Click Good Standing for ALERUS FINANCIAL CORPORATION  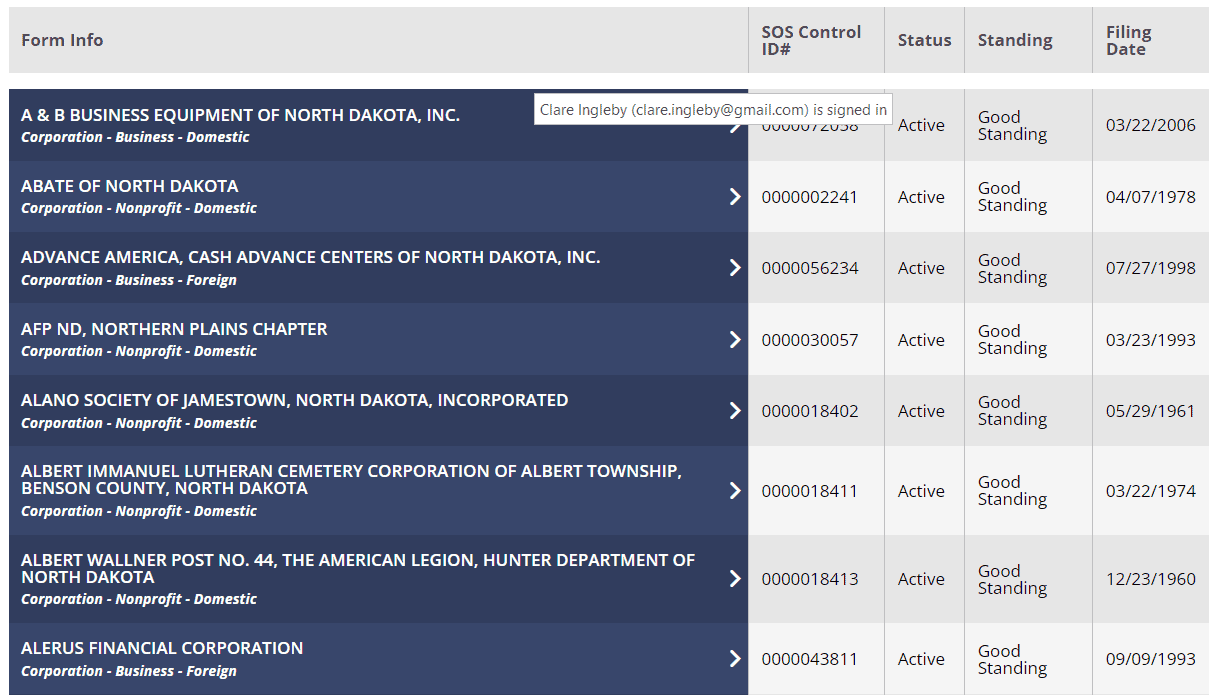[1012, 658]
